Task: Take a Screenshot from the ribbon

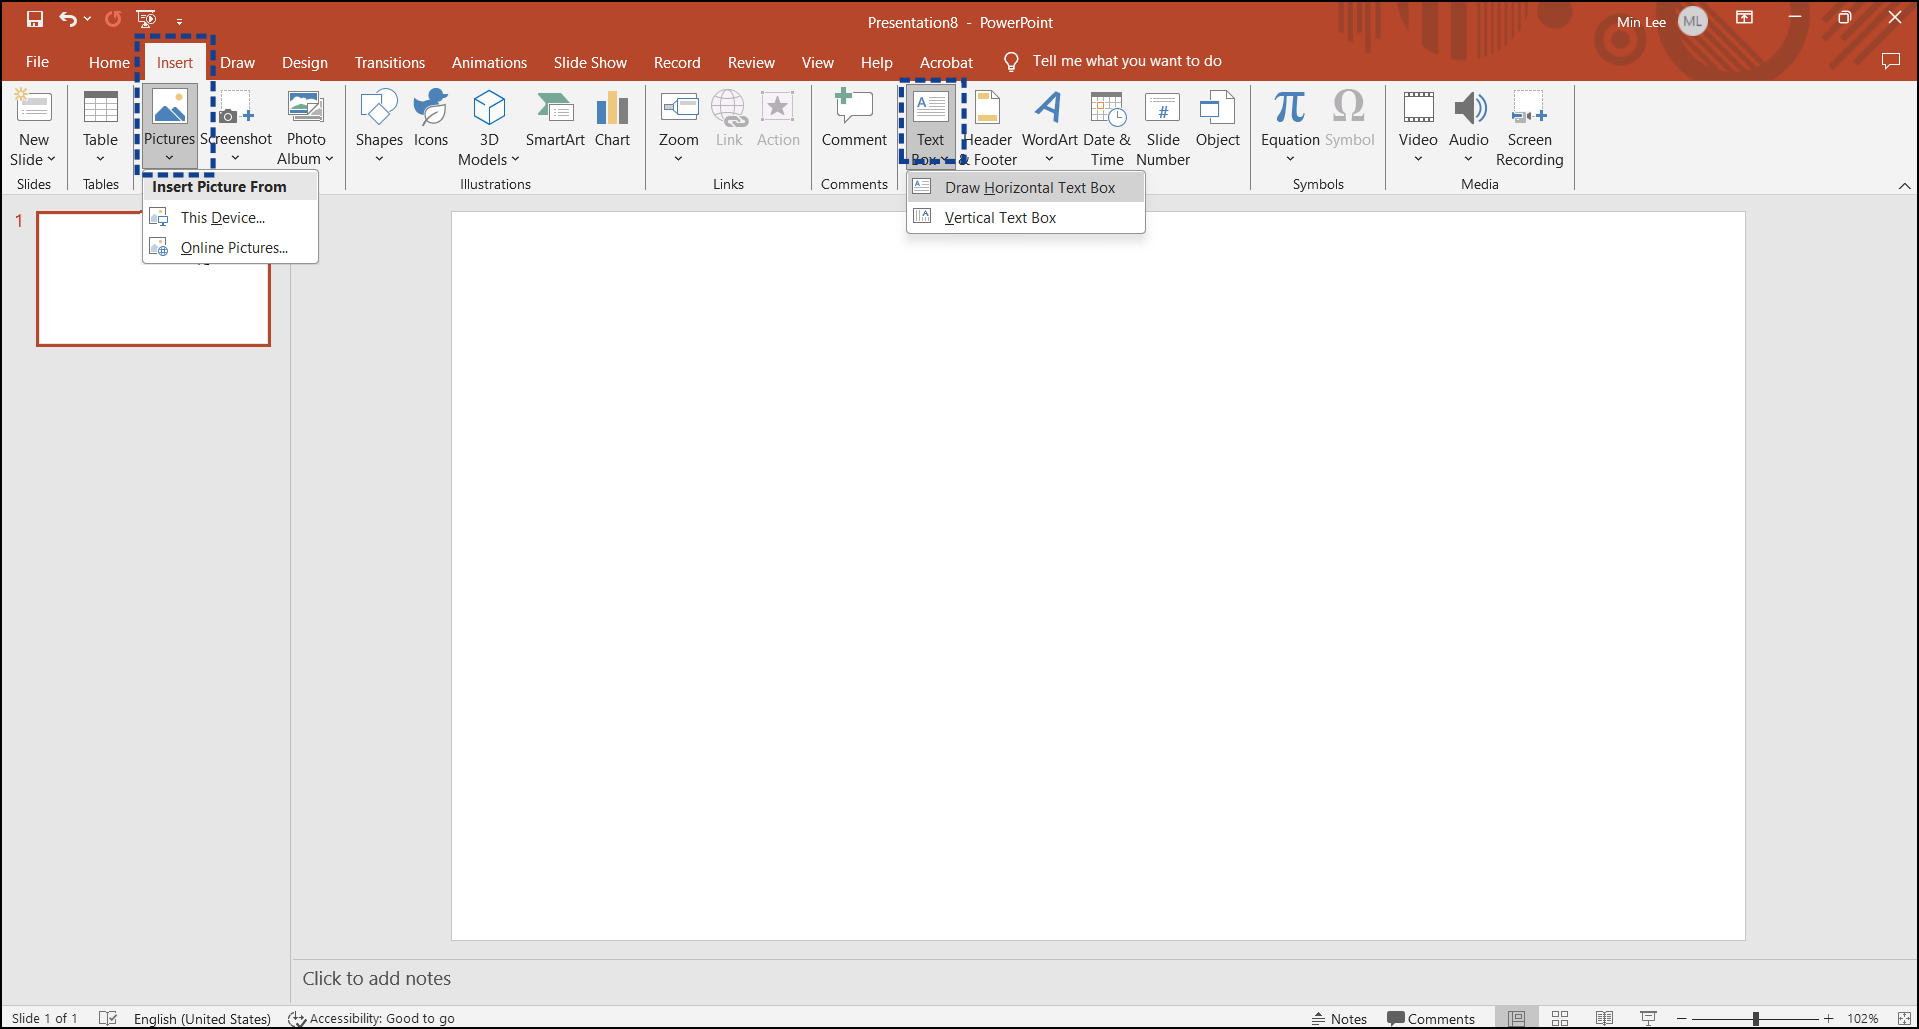Action: click(x=237, y=128)
